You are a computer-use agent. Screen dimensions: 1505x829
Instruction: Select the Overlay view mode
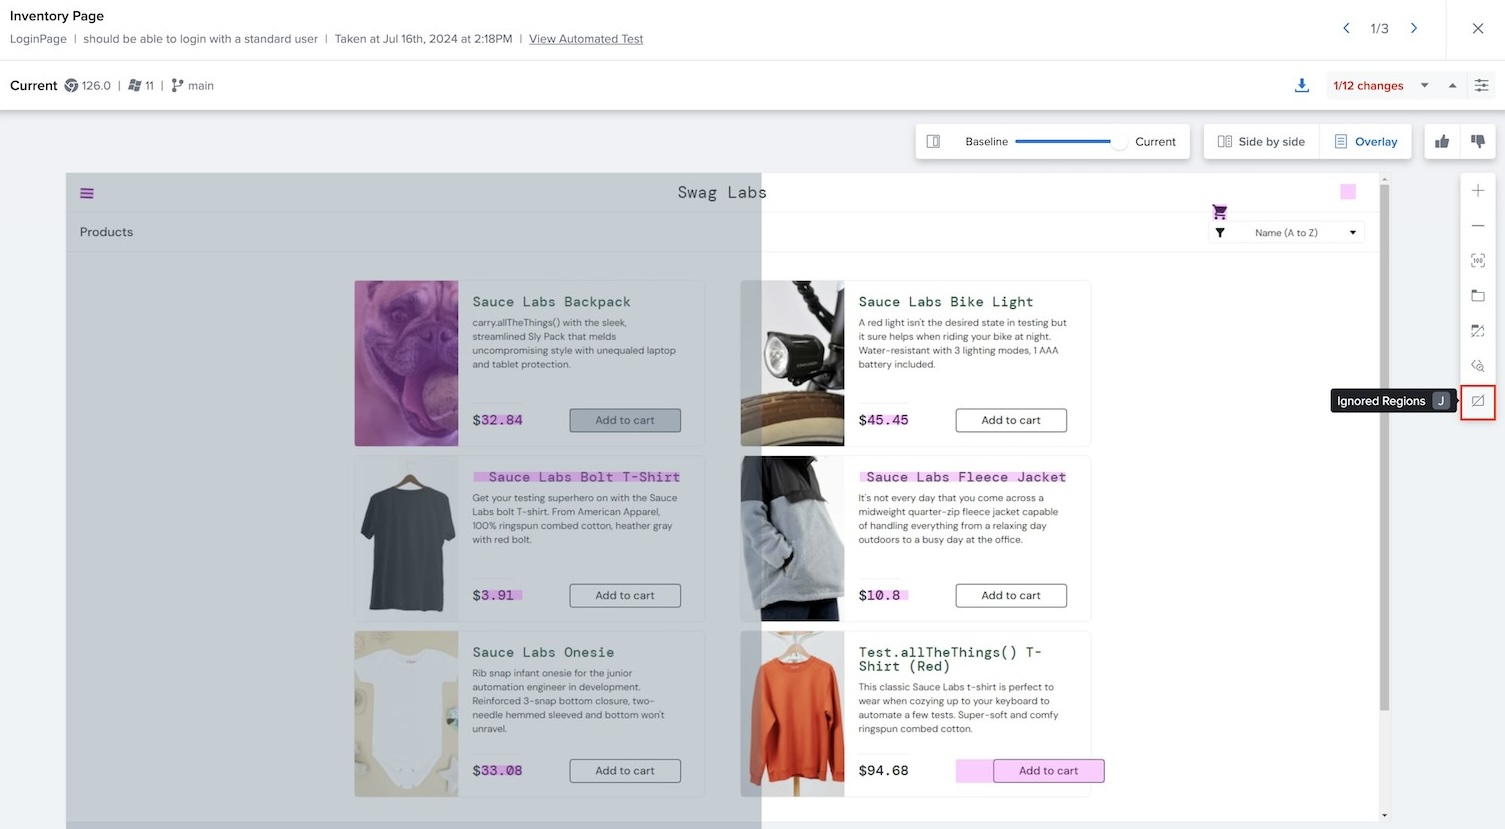1366,142
